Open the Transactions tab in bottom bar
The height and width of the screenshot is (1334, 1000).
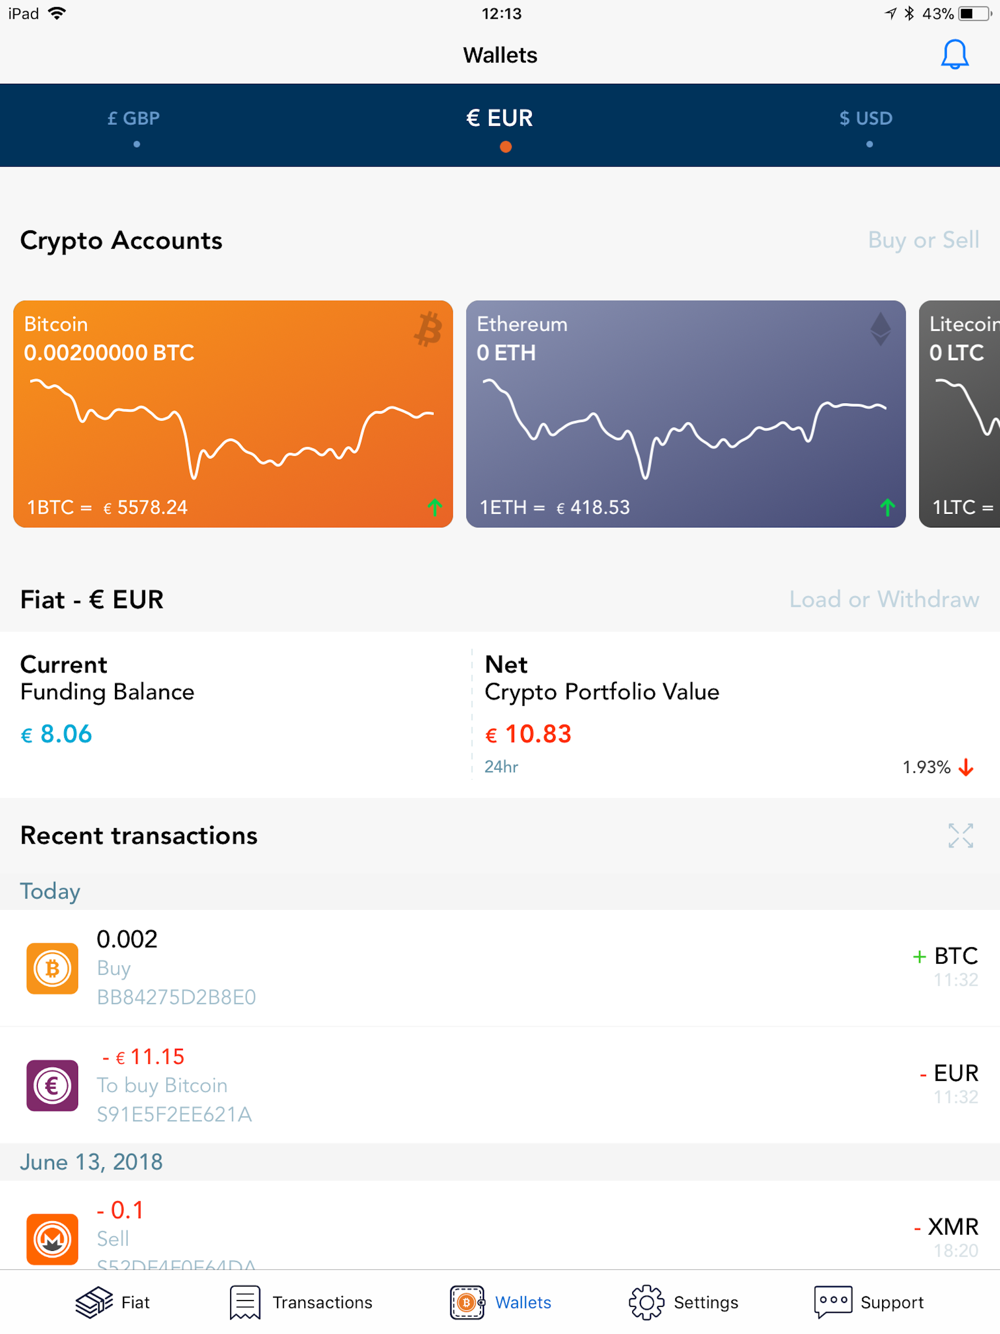click(x=300, y=1302)
